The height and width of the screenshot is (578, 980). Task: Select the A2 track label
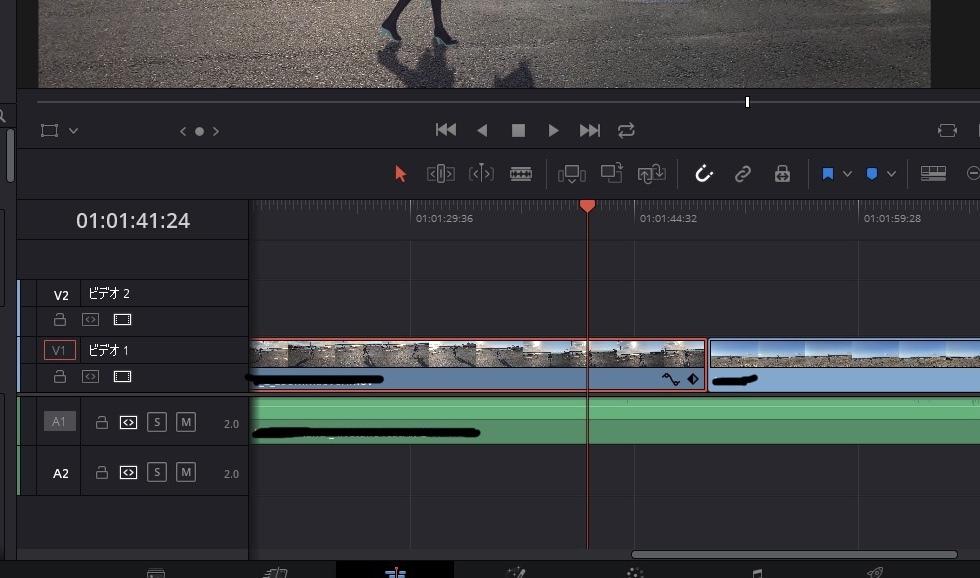(x=61, y=474)
